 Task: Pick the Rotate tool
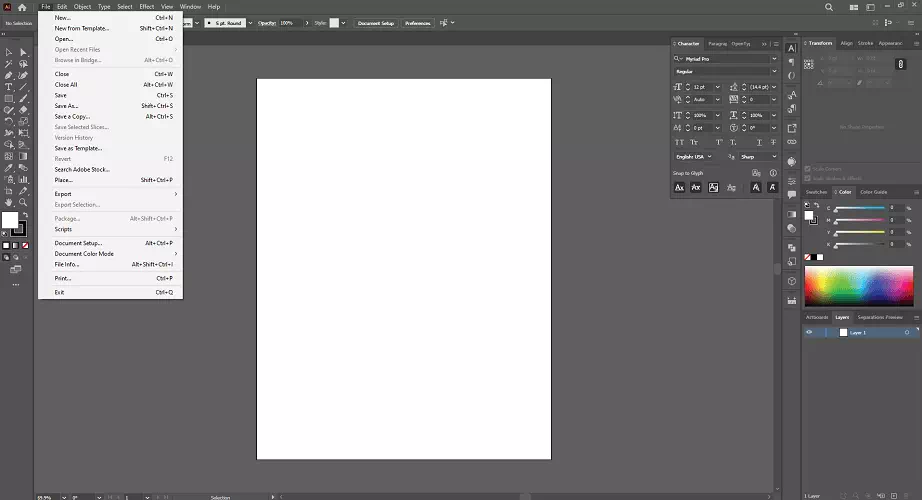tap(9, 122)
